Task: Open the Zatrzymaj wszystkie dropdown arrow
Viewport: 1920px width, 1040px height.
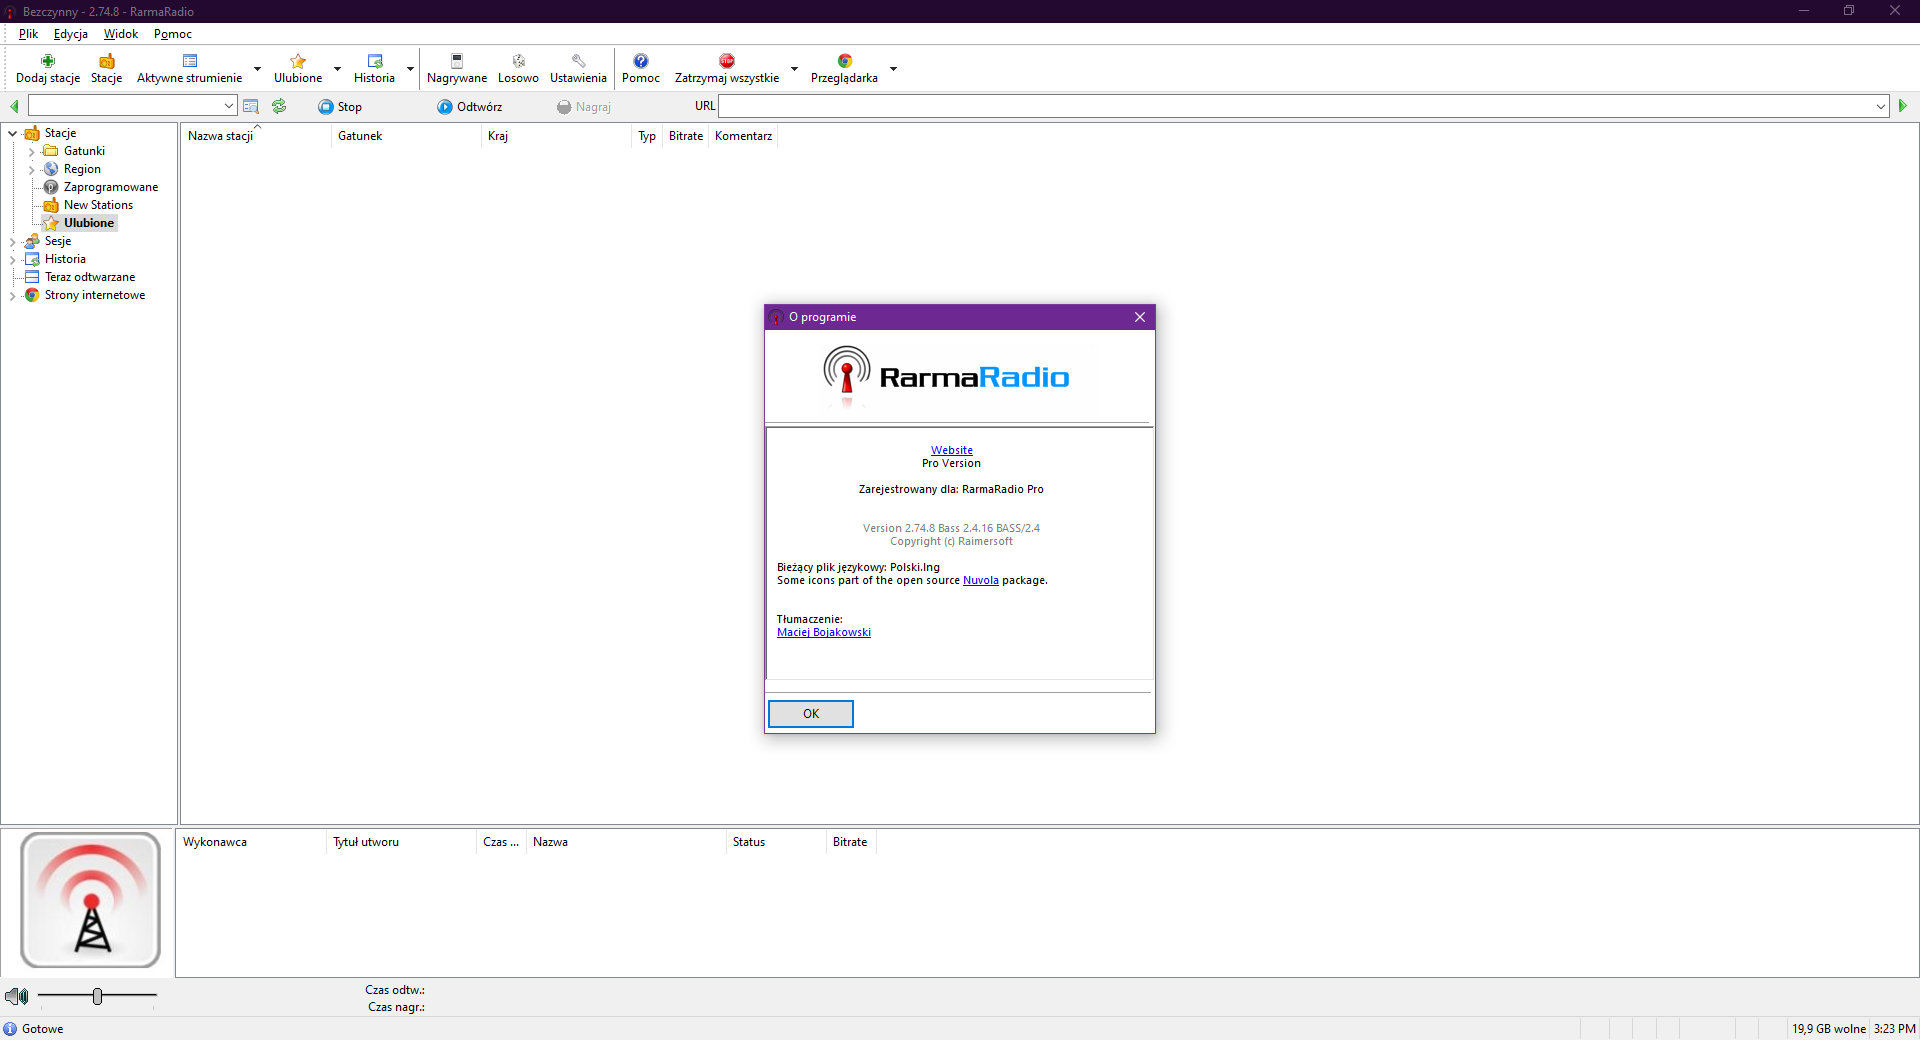Action: pos(795,69)
